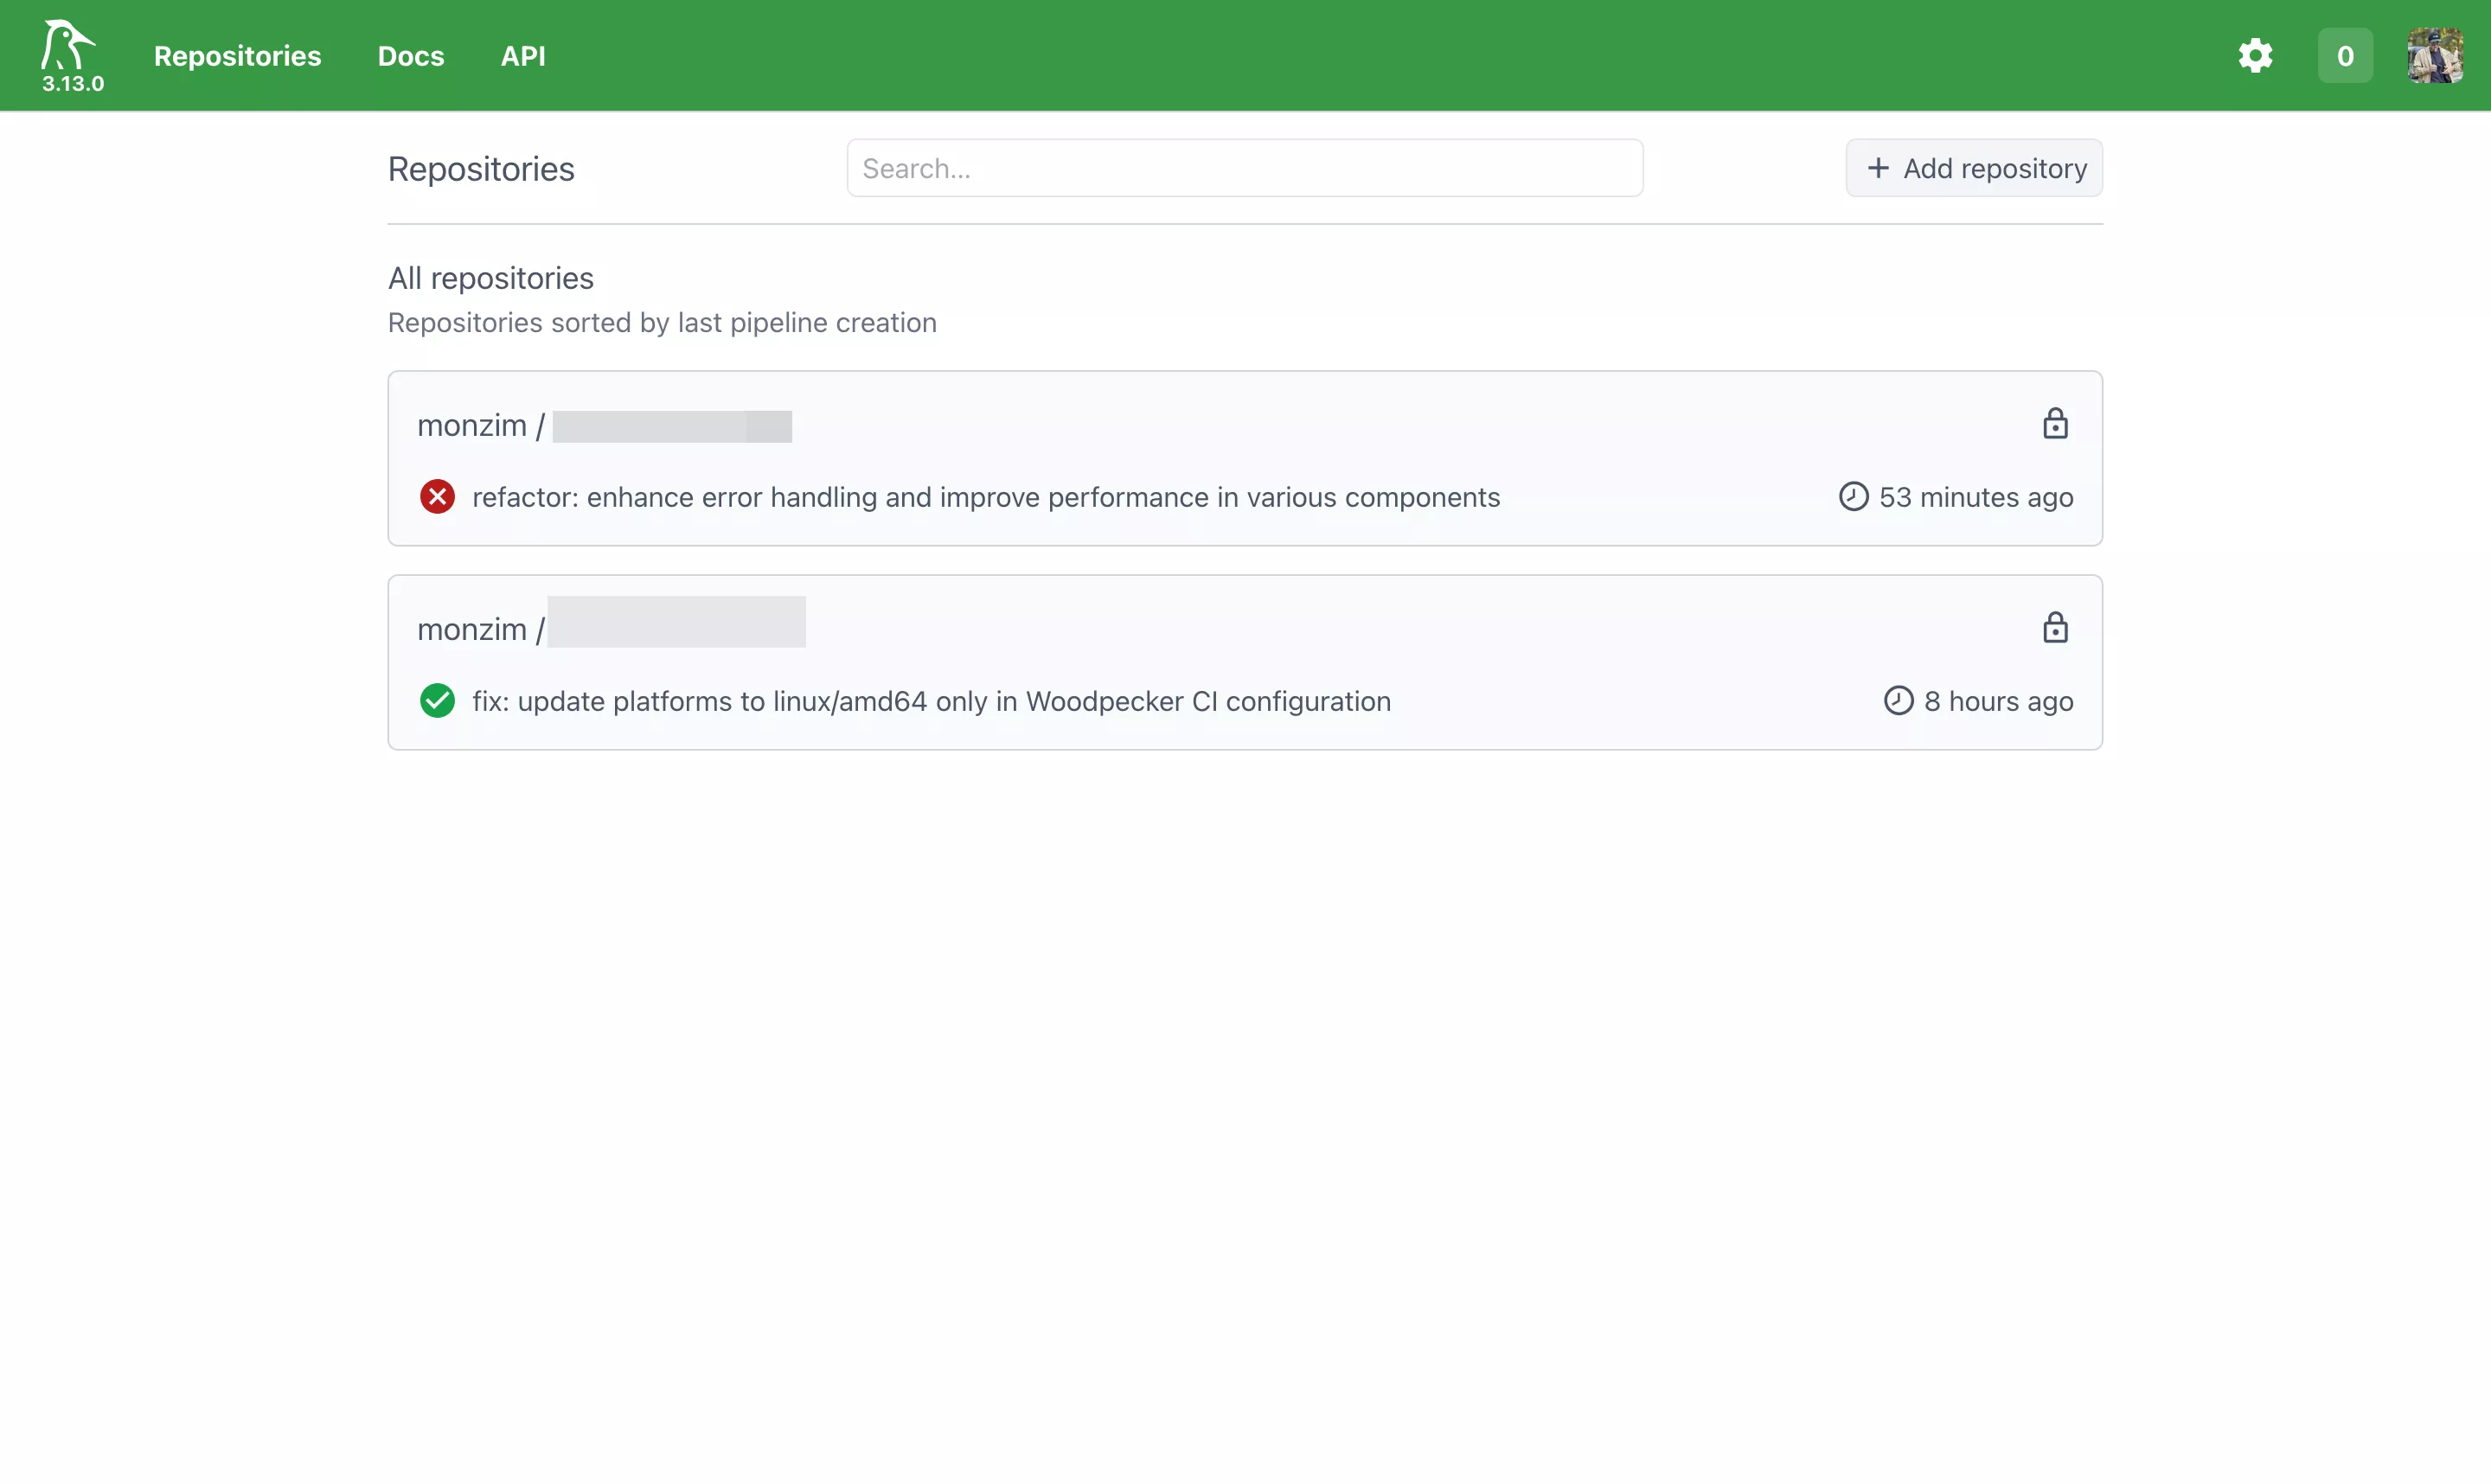Open the API nav link
Viewport: 2491px width, 1484px height.
pos(523,56)
